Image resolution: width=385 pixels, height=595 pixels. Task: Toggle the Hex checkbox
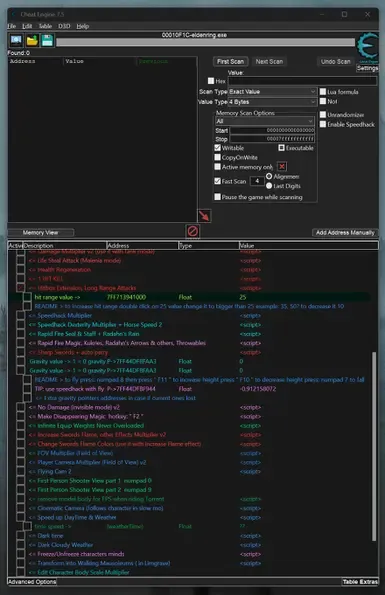click(x=211, y=81)
